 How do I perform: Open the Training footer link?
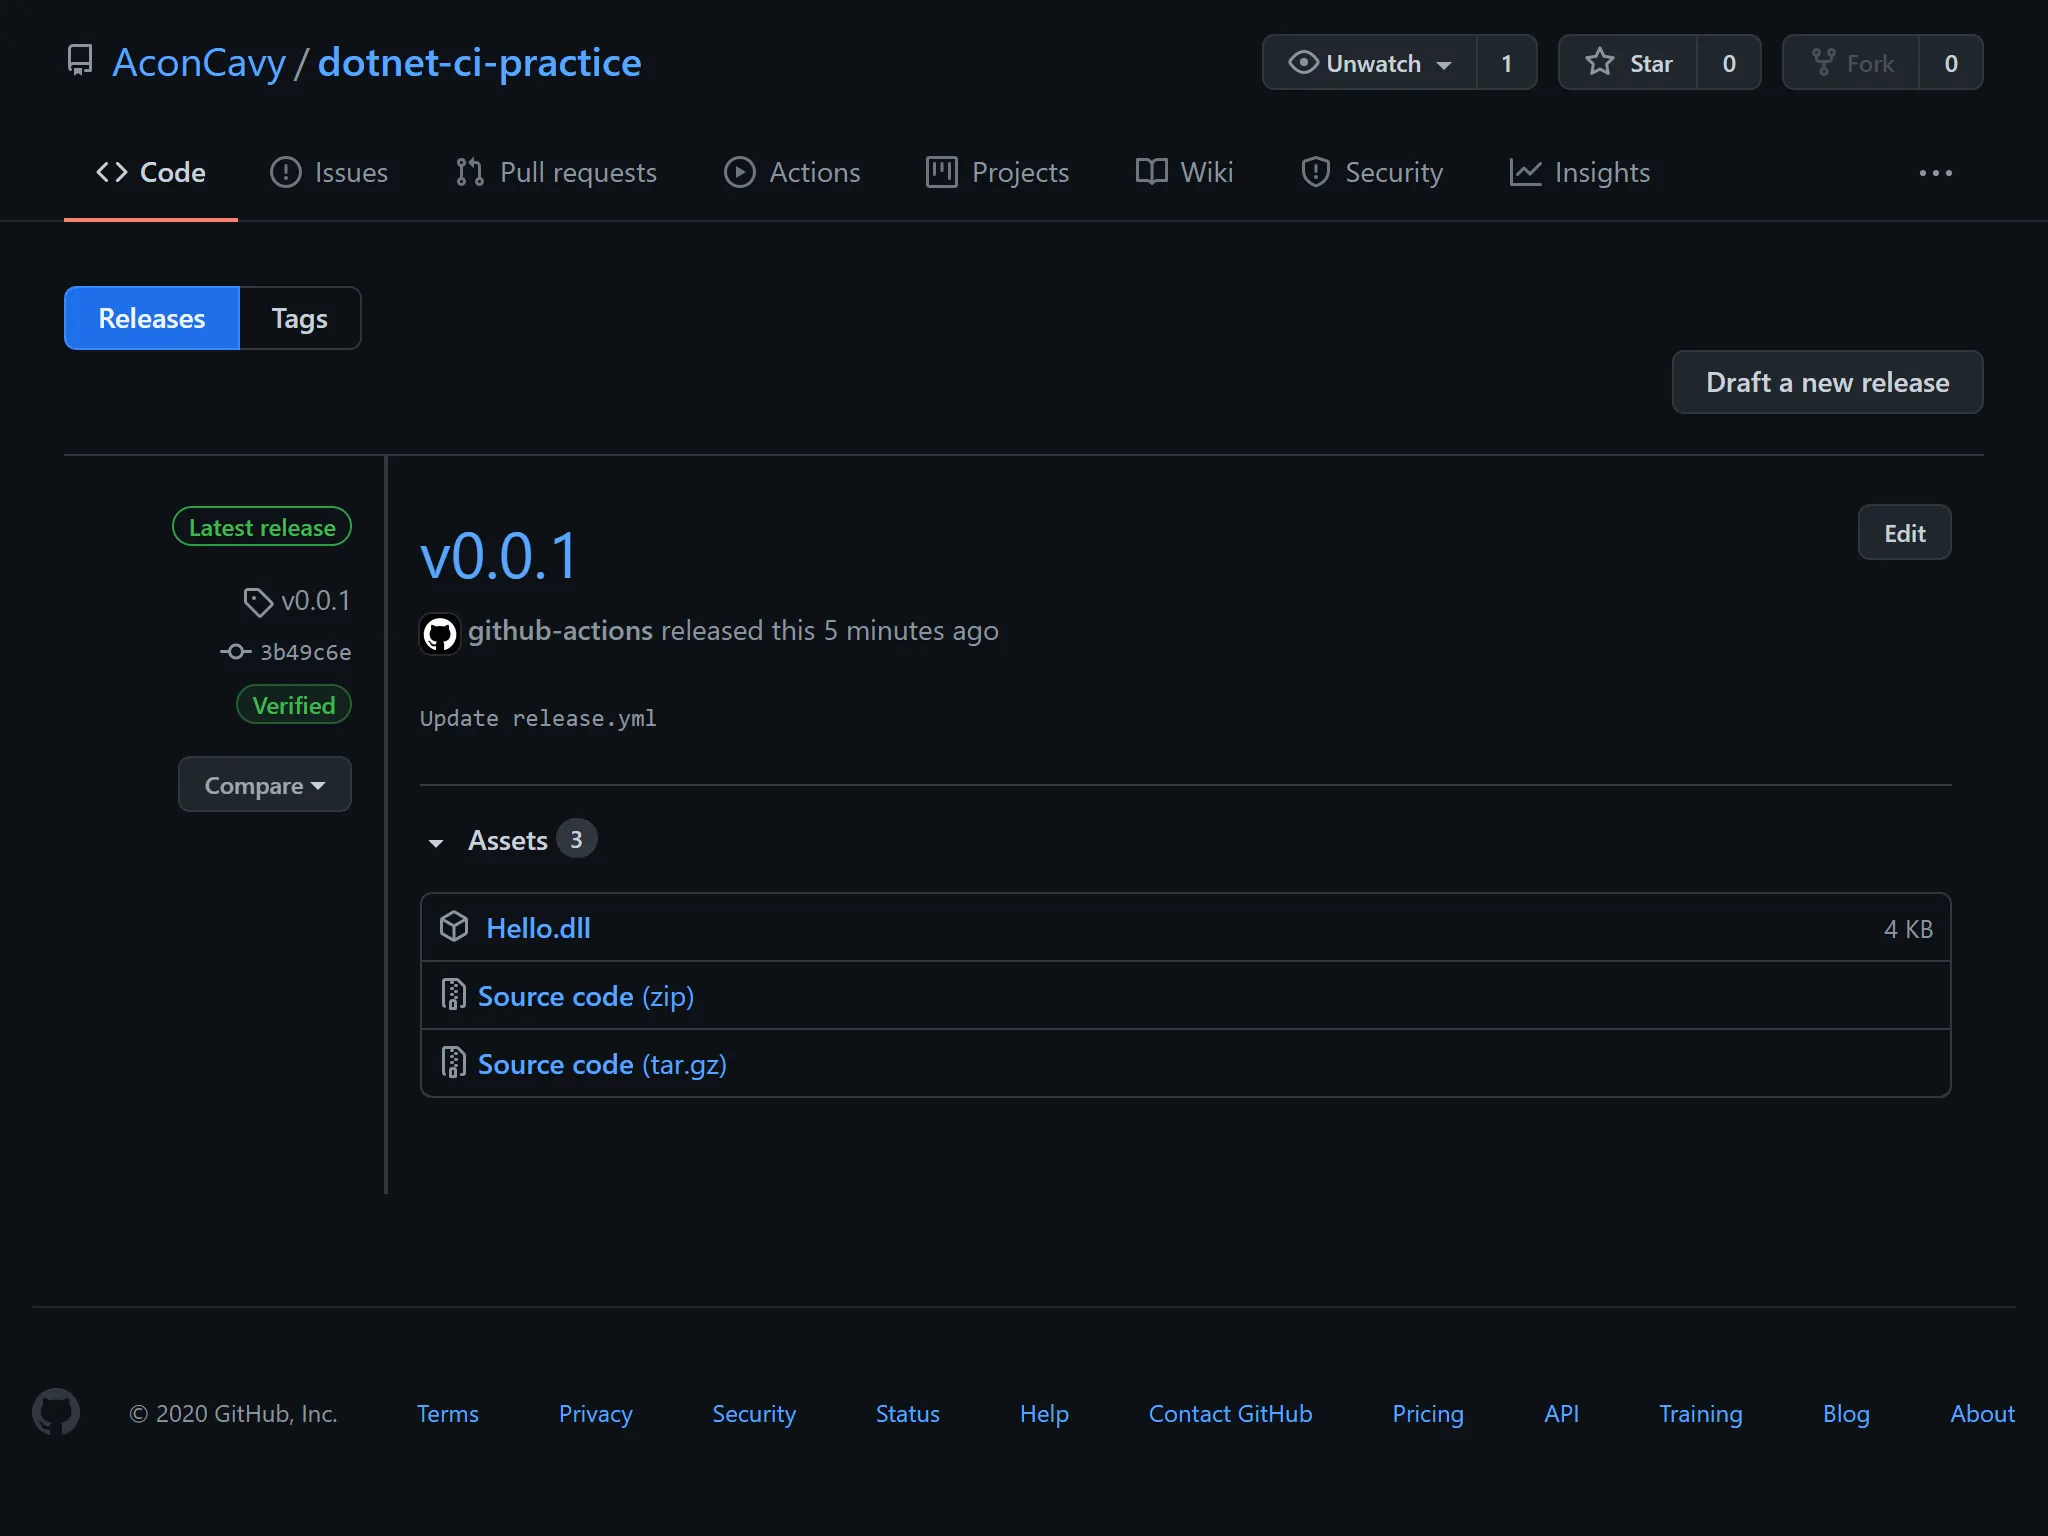[1700, 1413]
